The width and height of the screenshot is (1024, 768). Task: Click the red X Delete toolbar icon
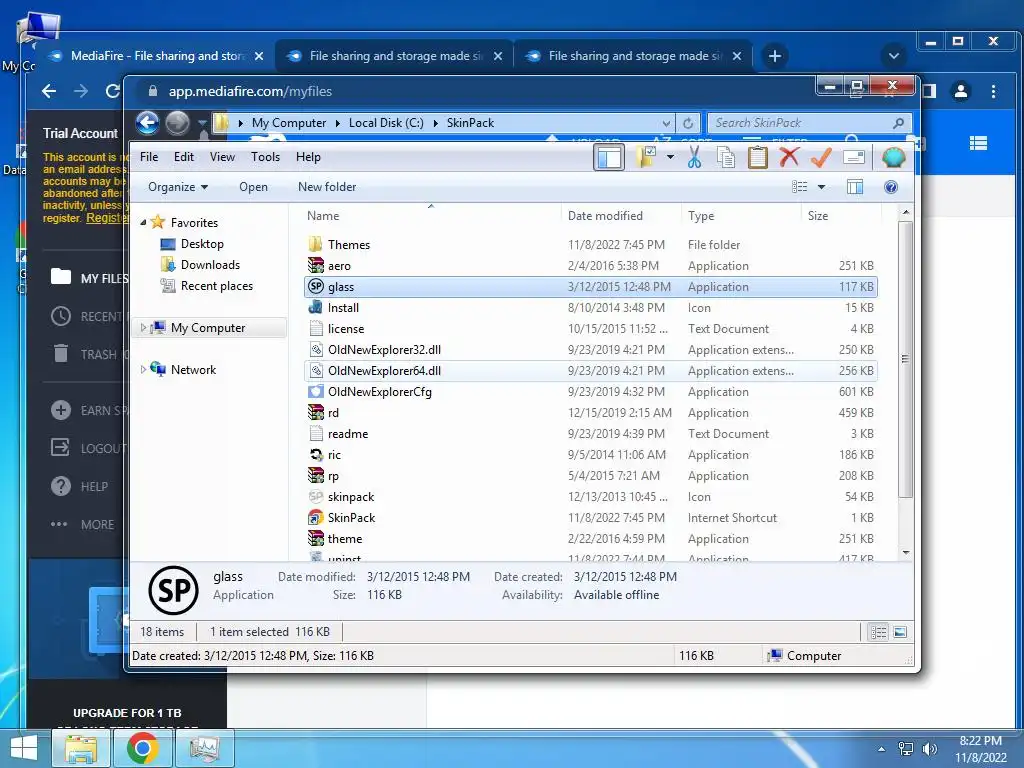[789, 157]
